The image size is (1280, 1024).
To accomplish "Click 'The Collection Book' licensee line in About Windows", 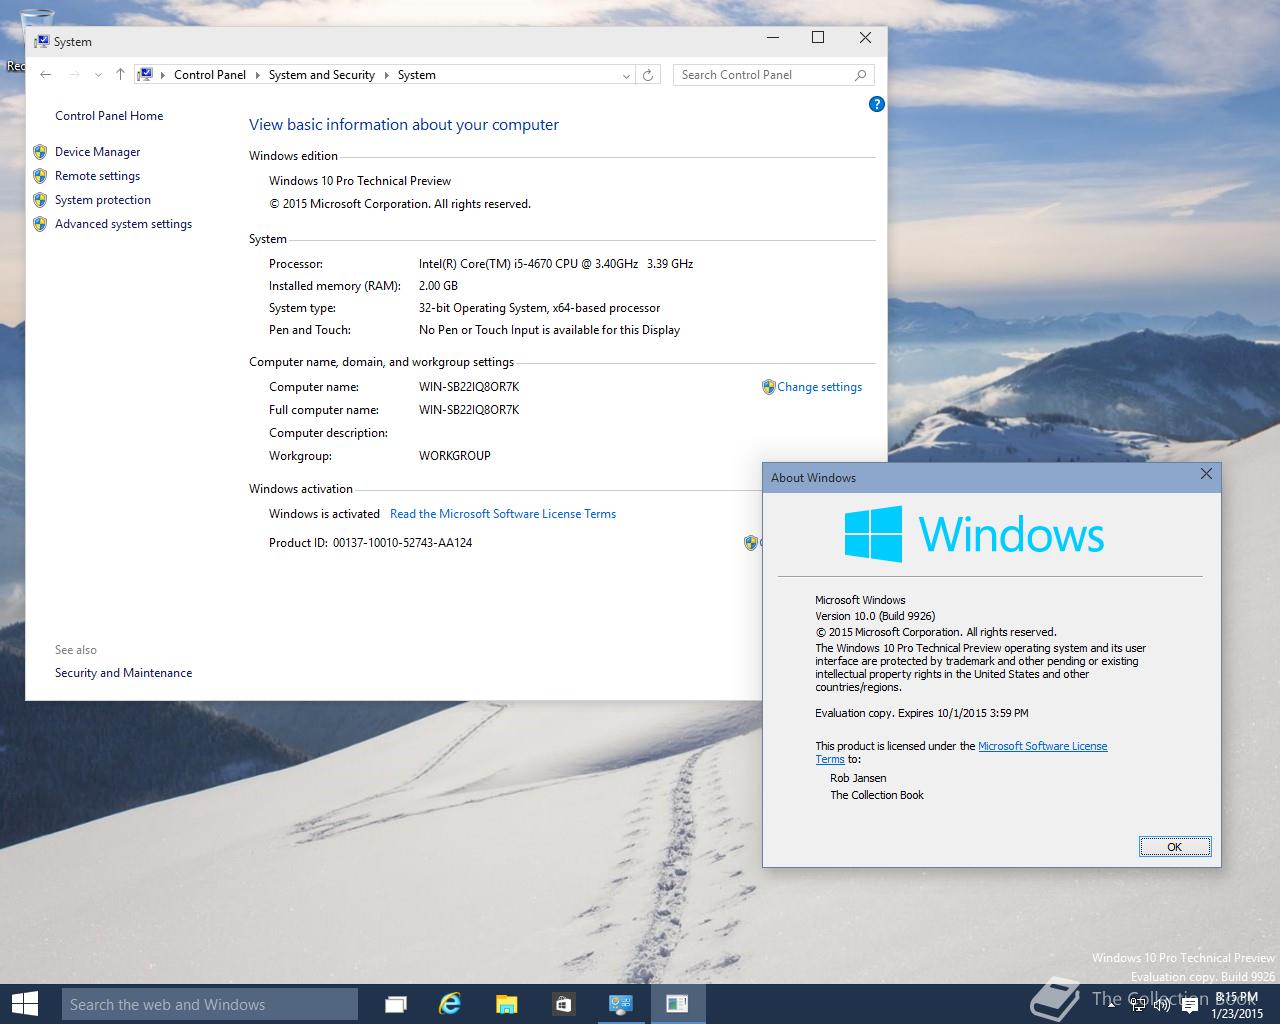I will 877,795.
